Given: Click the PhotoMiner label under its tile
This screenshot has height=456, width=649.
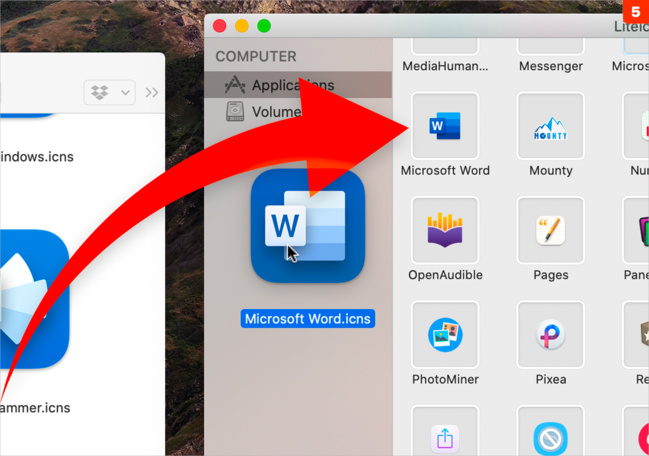Looking at the screenshot, I should coord(445,379).
